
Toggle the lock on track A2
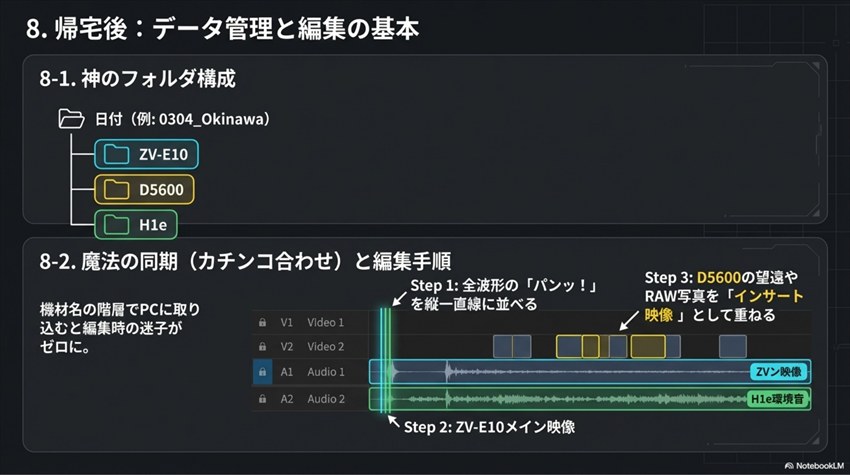pyautogui.click(x=262, y=399)
